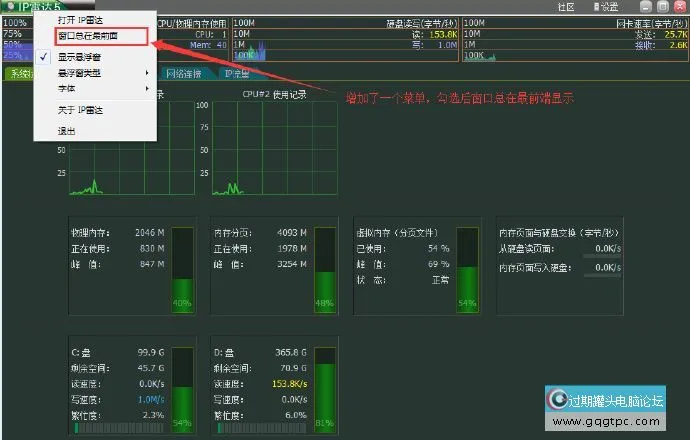Click the physical memory 40% usage bar
The width and height of the screenshot is (690, 440).
point(182,268)
